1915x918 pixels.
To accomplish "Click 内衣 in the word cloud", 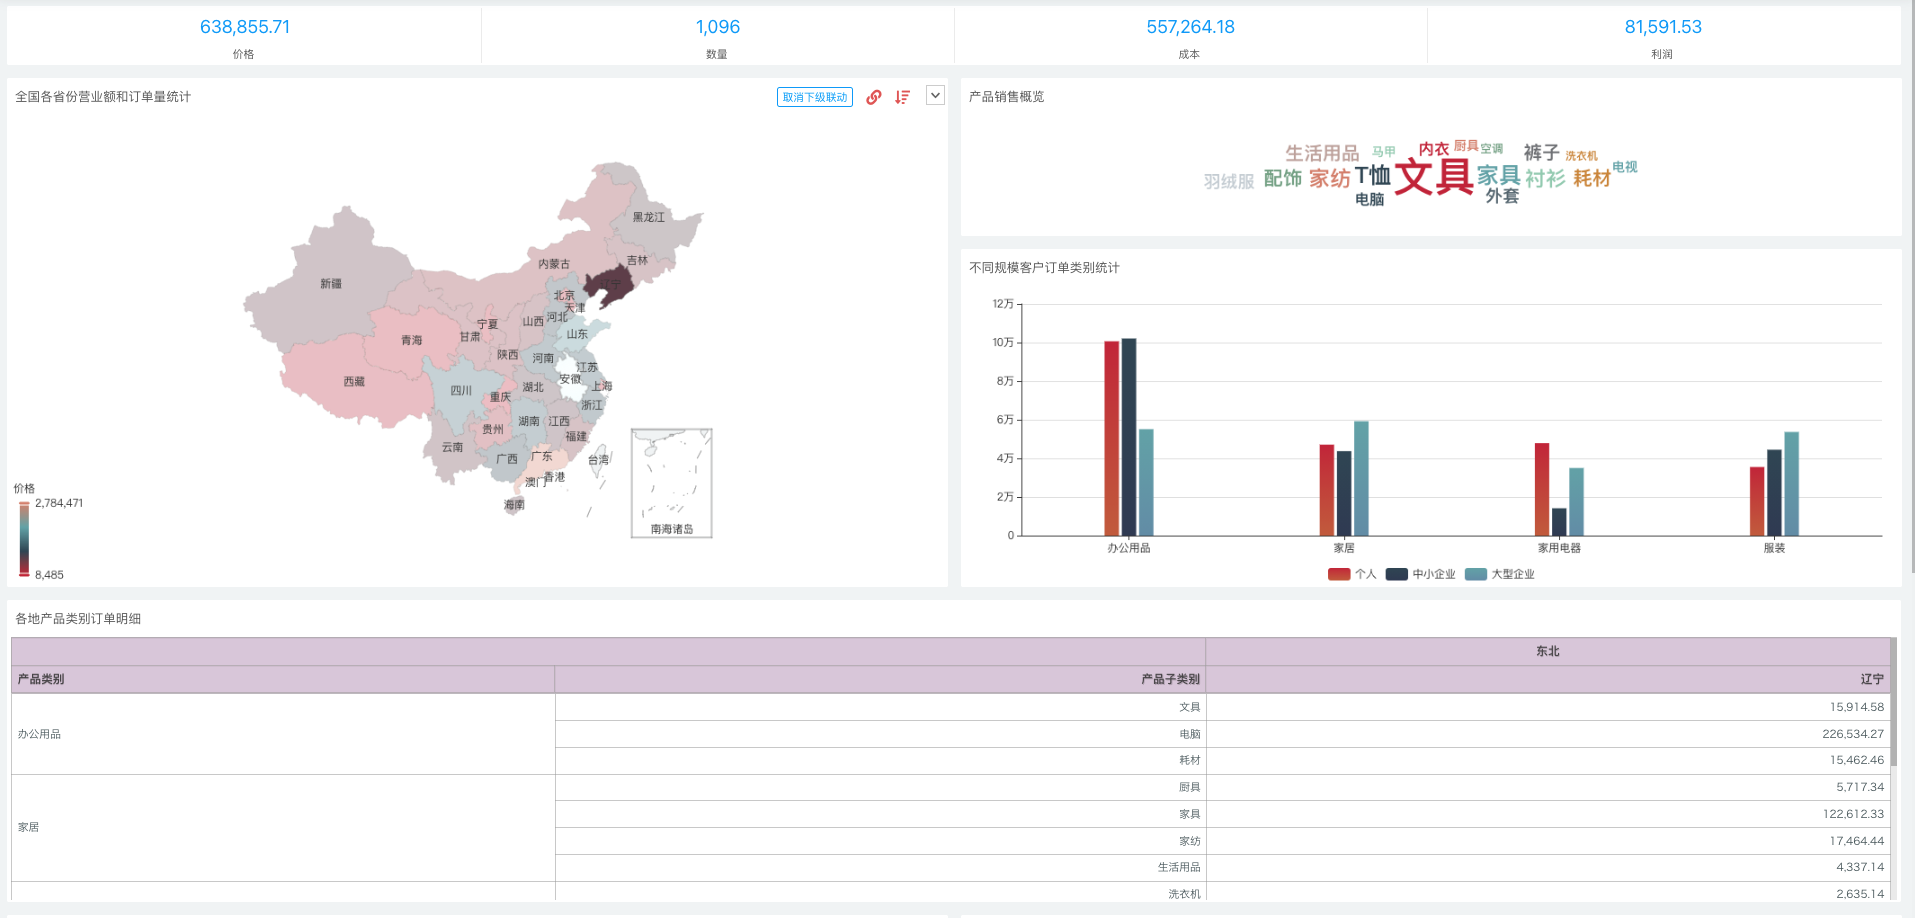I will (x=1434, y=149).
